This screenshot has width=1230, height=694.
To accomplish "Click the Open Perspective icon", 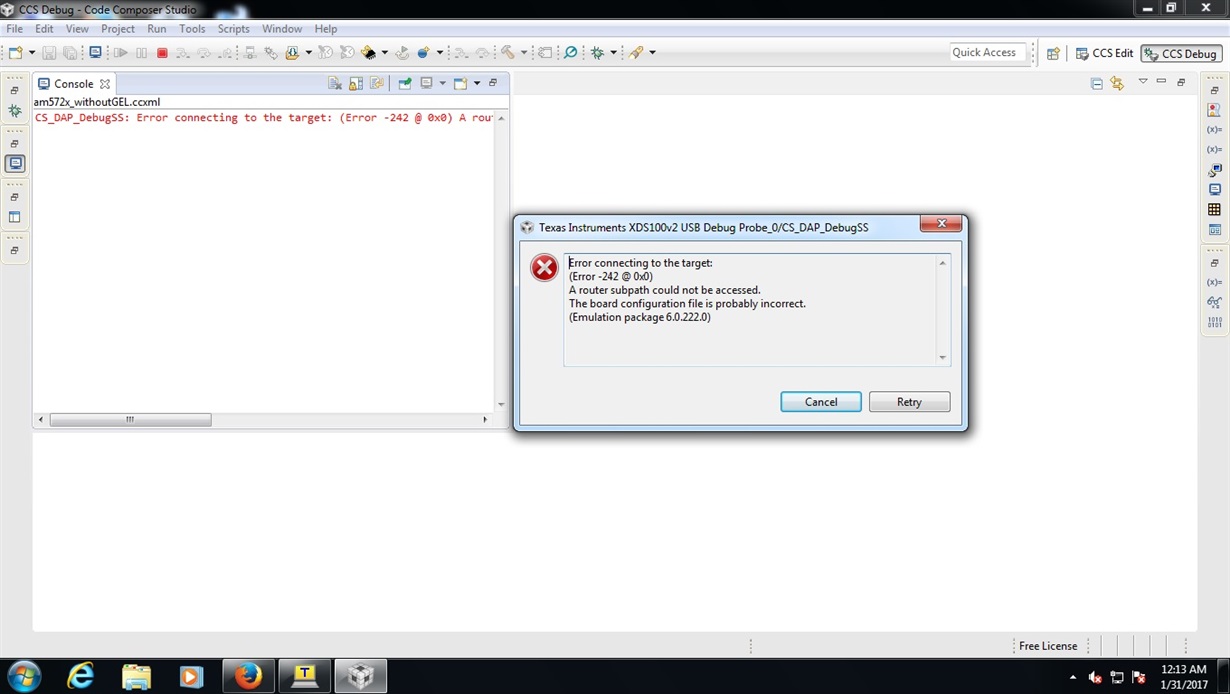I will (x=1053, y=53).
